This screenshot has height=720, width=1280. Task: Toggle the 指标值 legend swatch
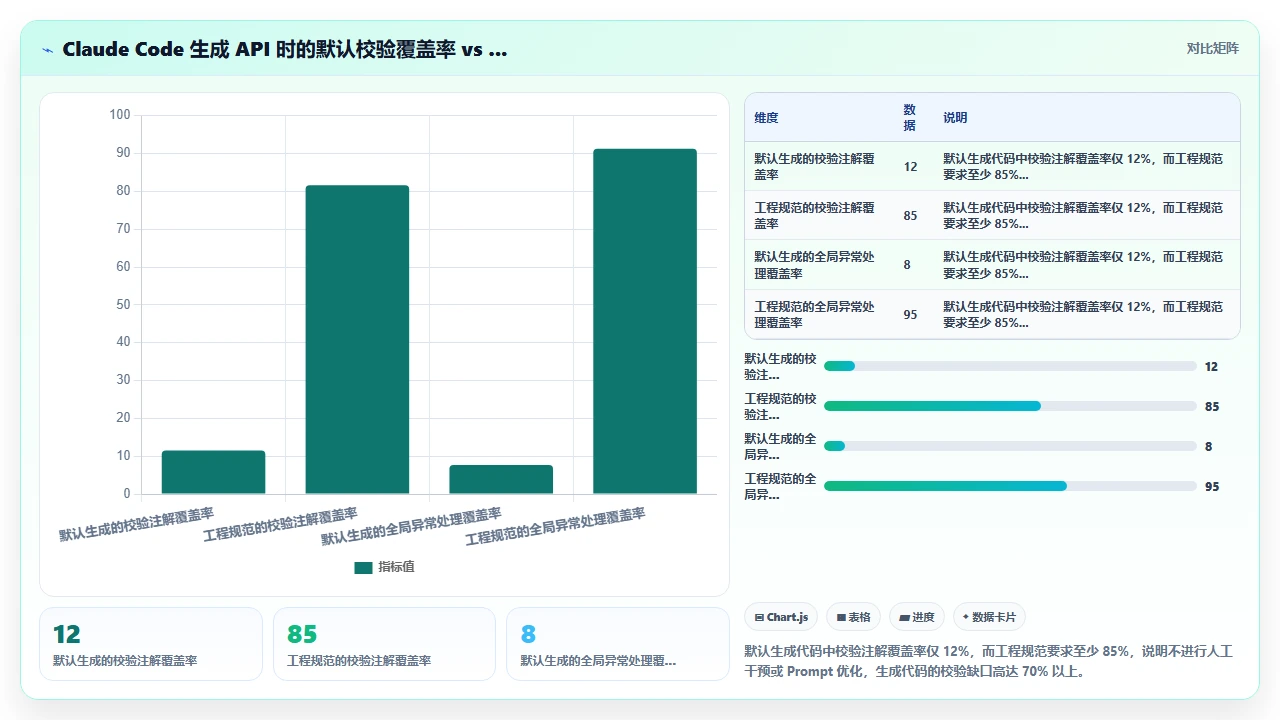click(363, 567)
